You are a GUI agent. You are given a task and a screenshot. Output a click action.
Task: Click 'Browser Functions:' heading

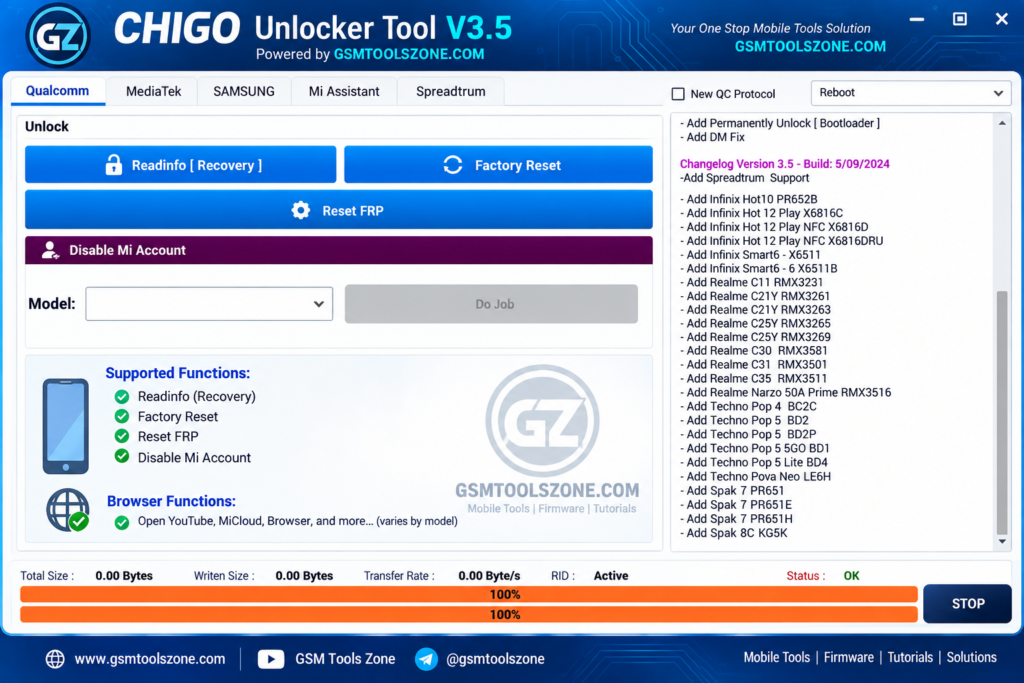[171, 501]
